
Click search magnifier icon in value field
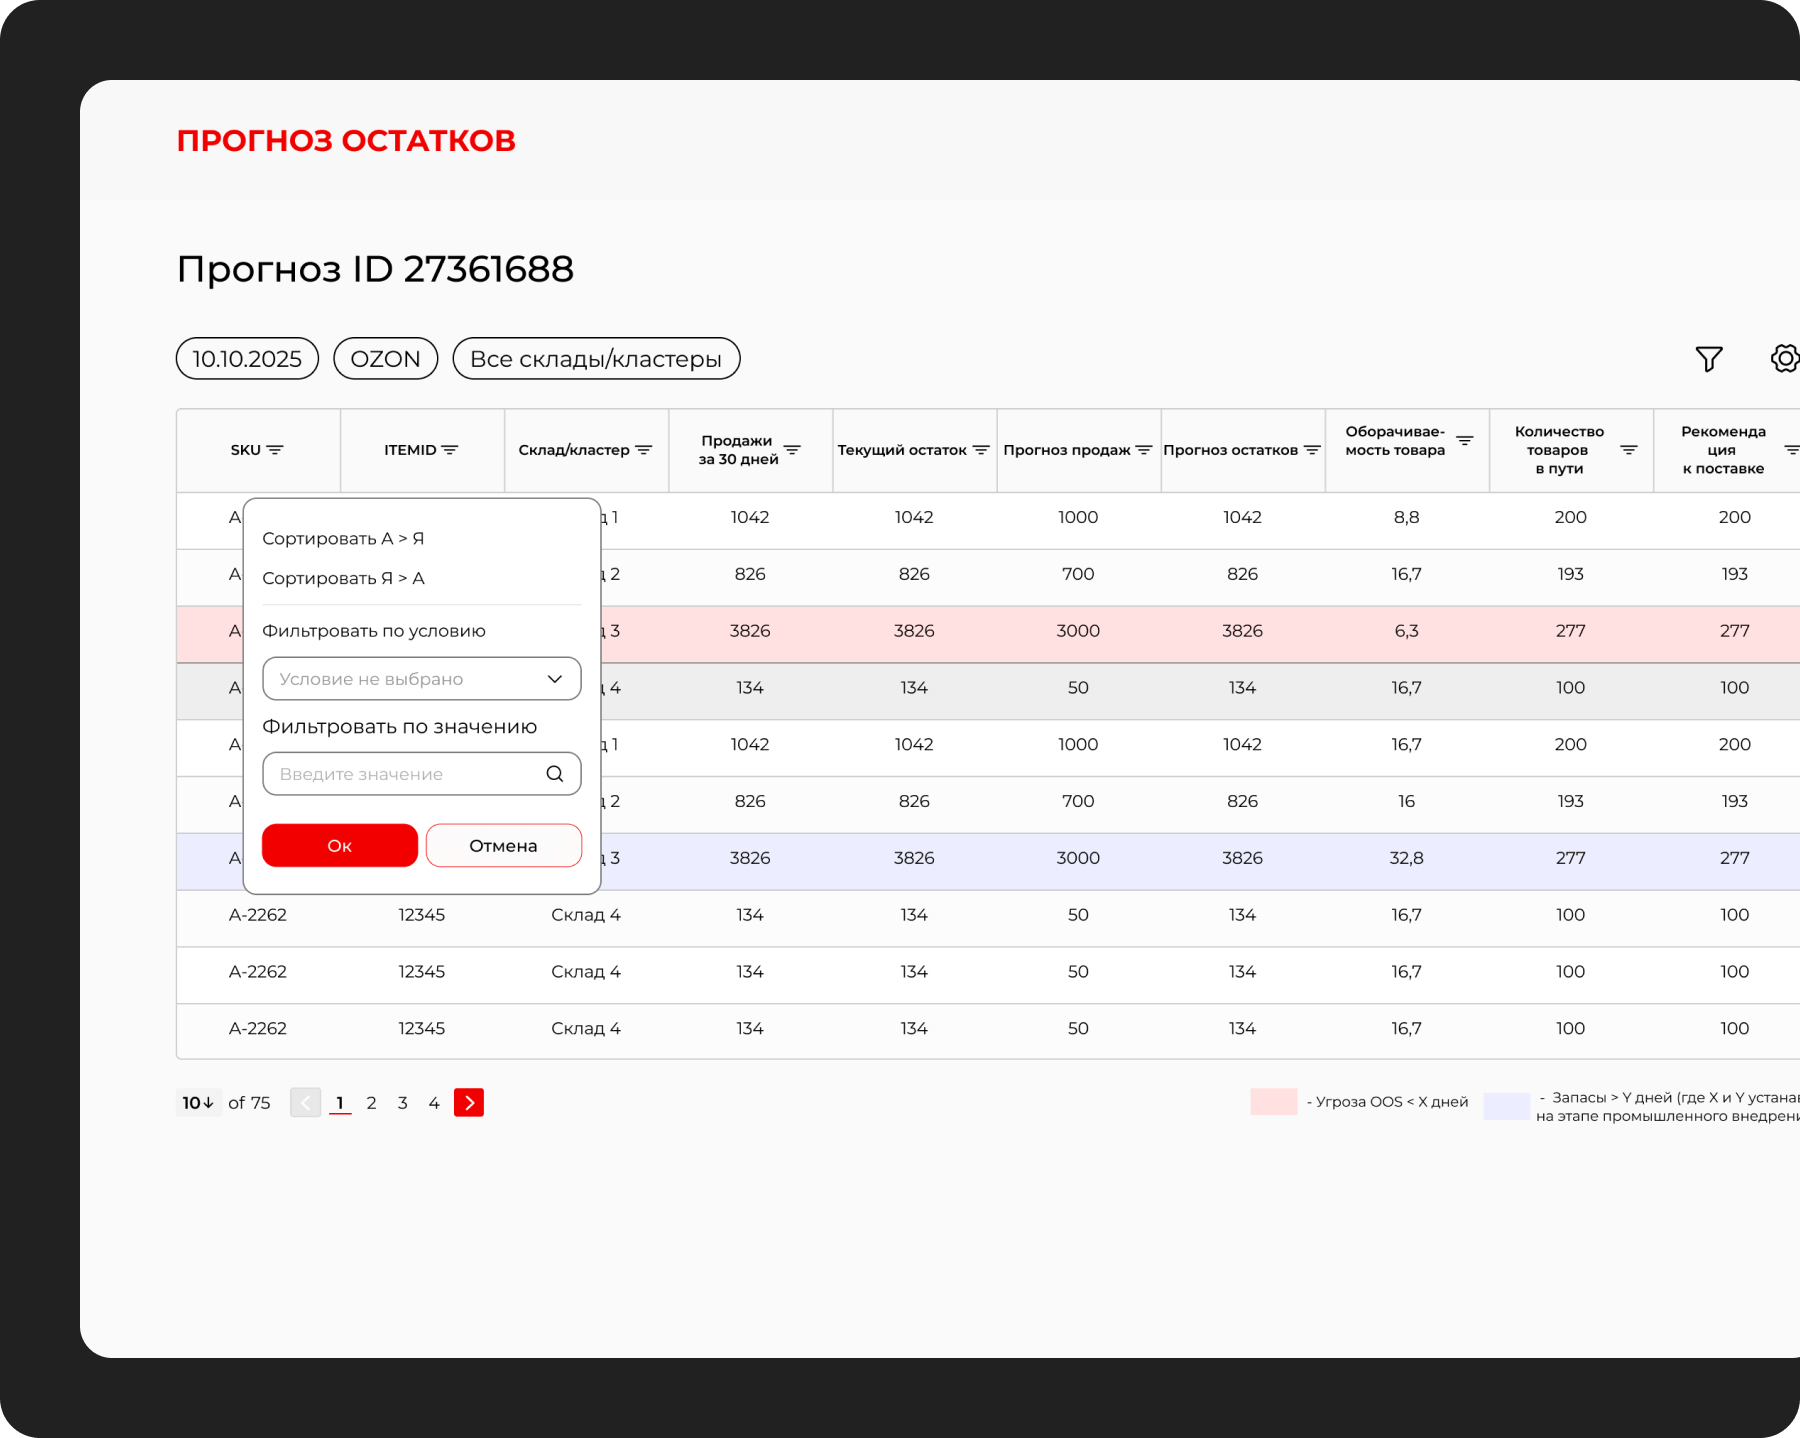(x=555, y=774)
